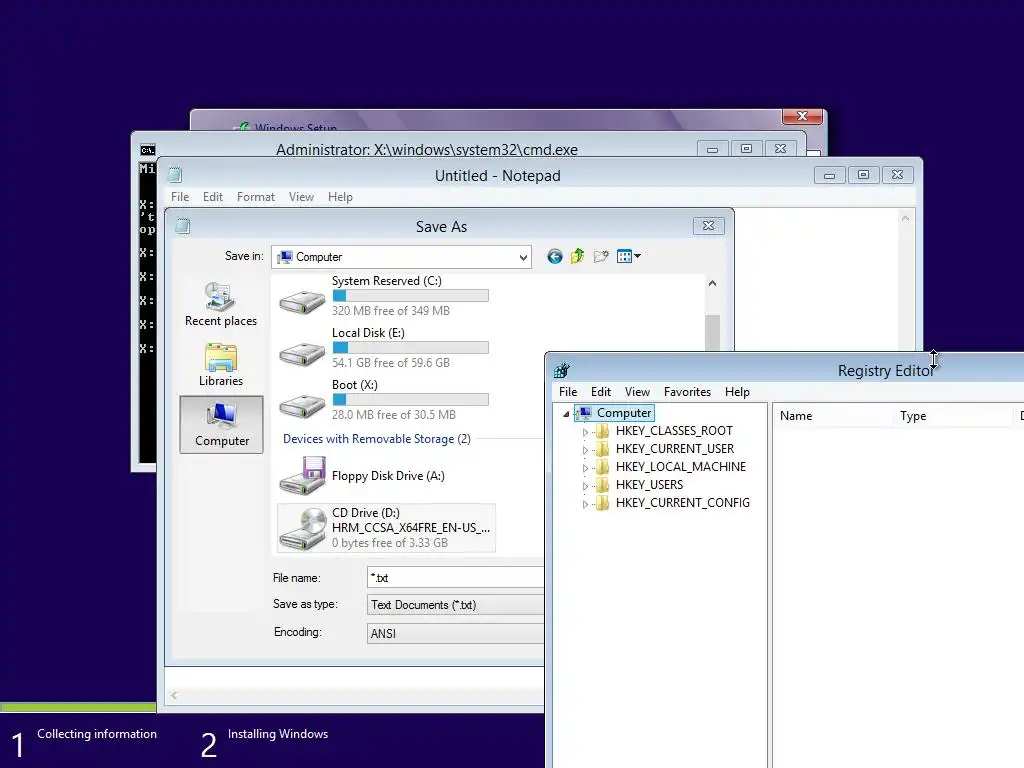Collapse the Computer node in Registry Editor

tap(566, 413)
